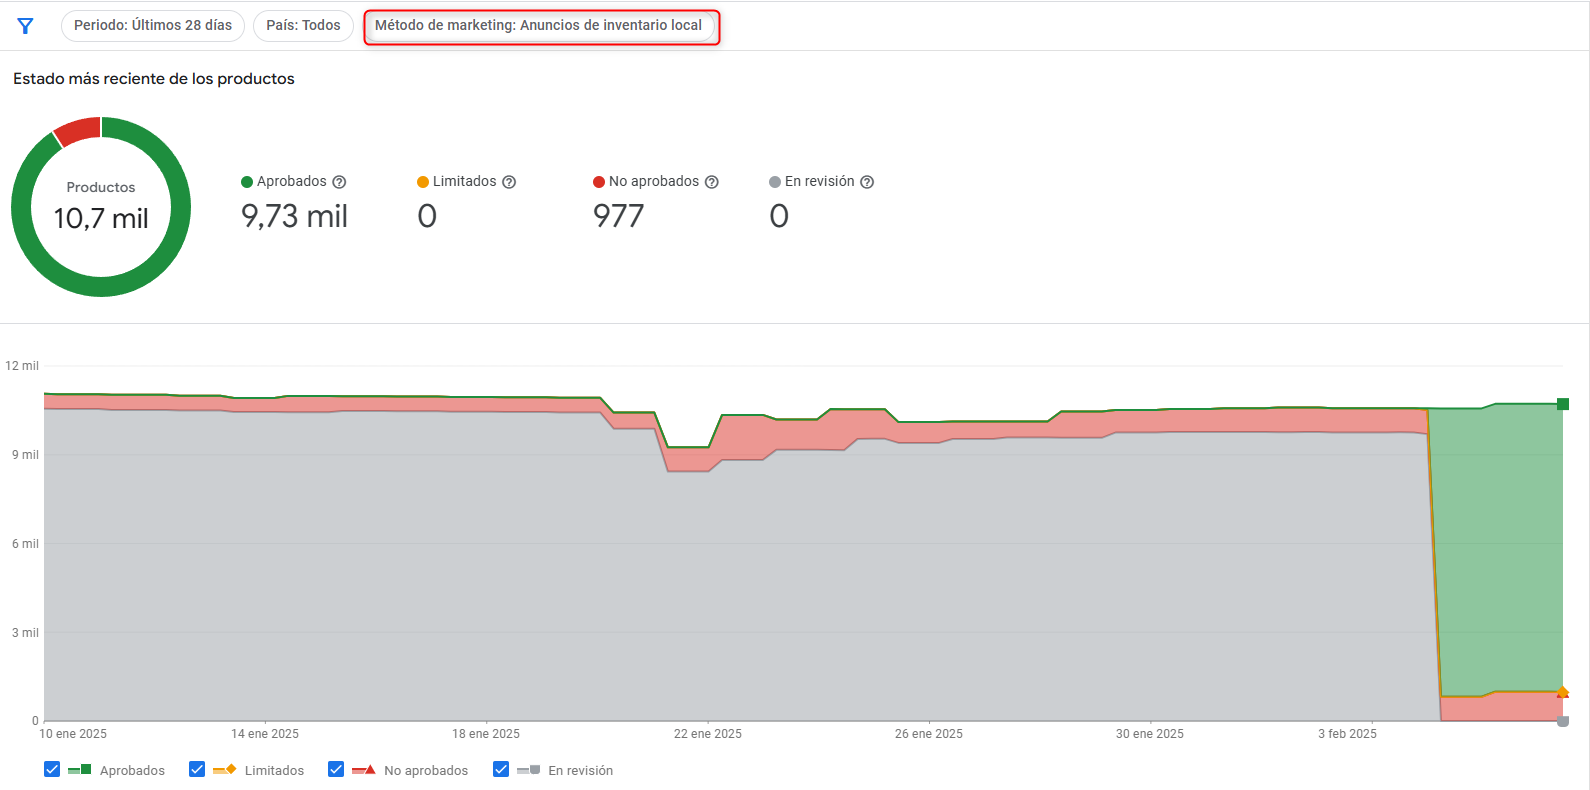
Task: Open help icon next to No aprobados
Action: click(x=712, y=182)
